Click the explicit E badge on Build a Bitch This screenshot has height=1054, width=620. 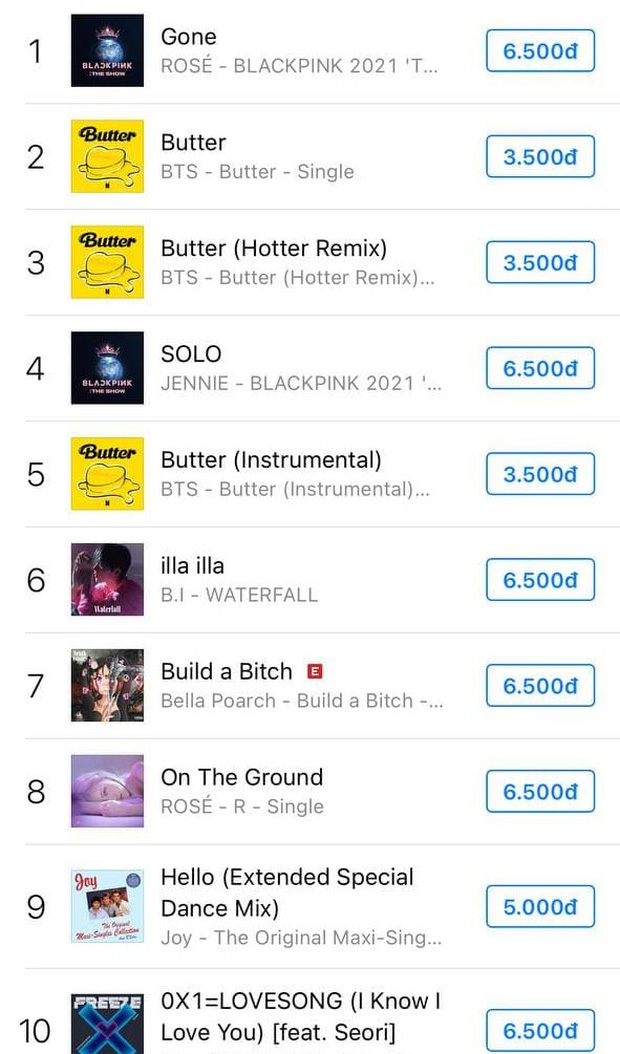point(315,672)
